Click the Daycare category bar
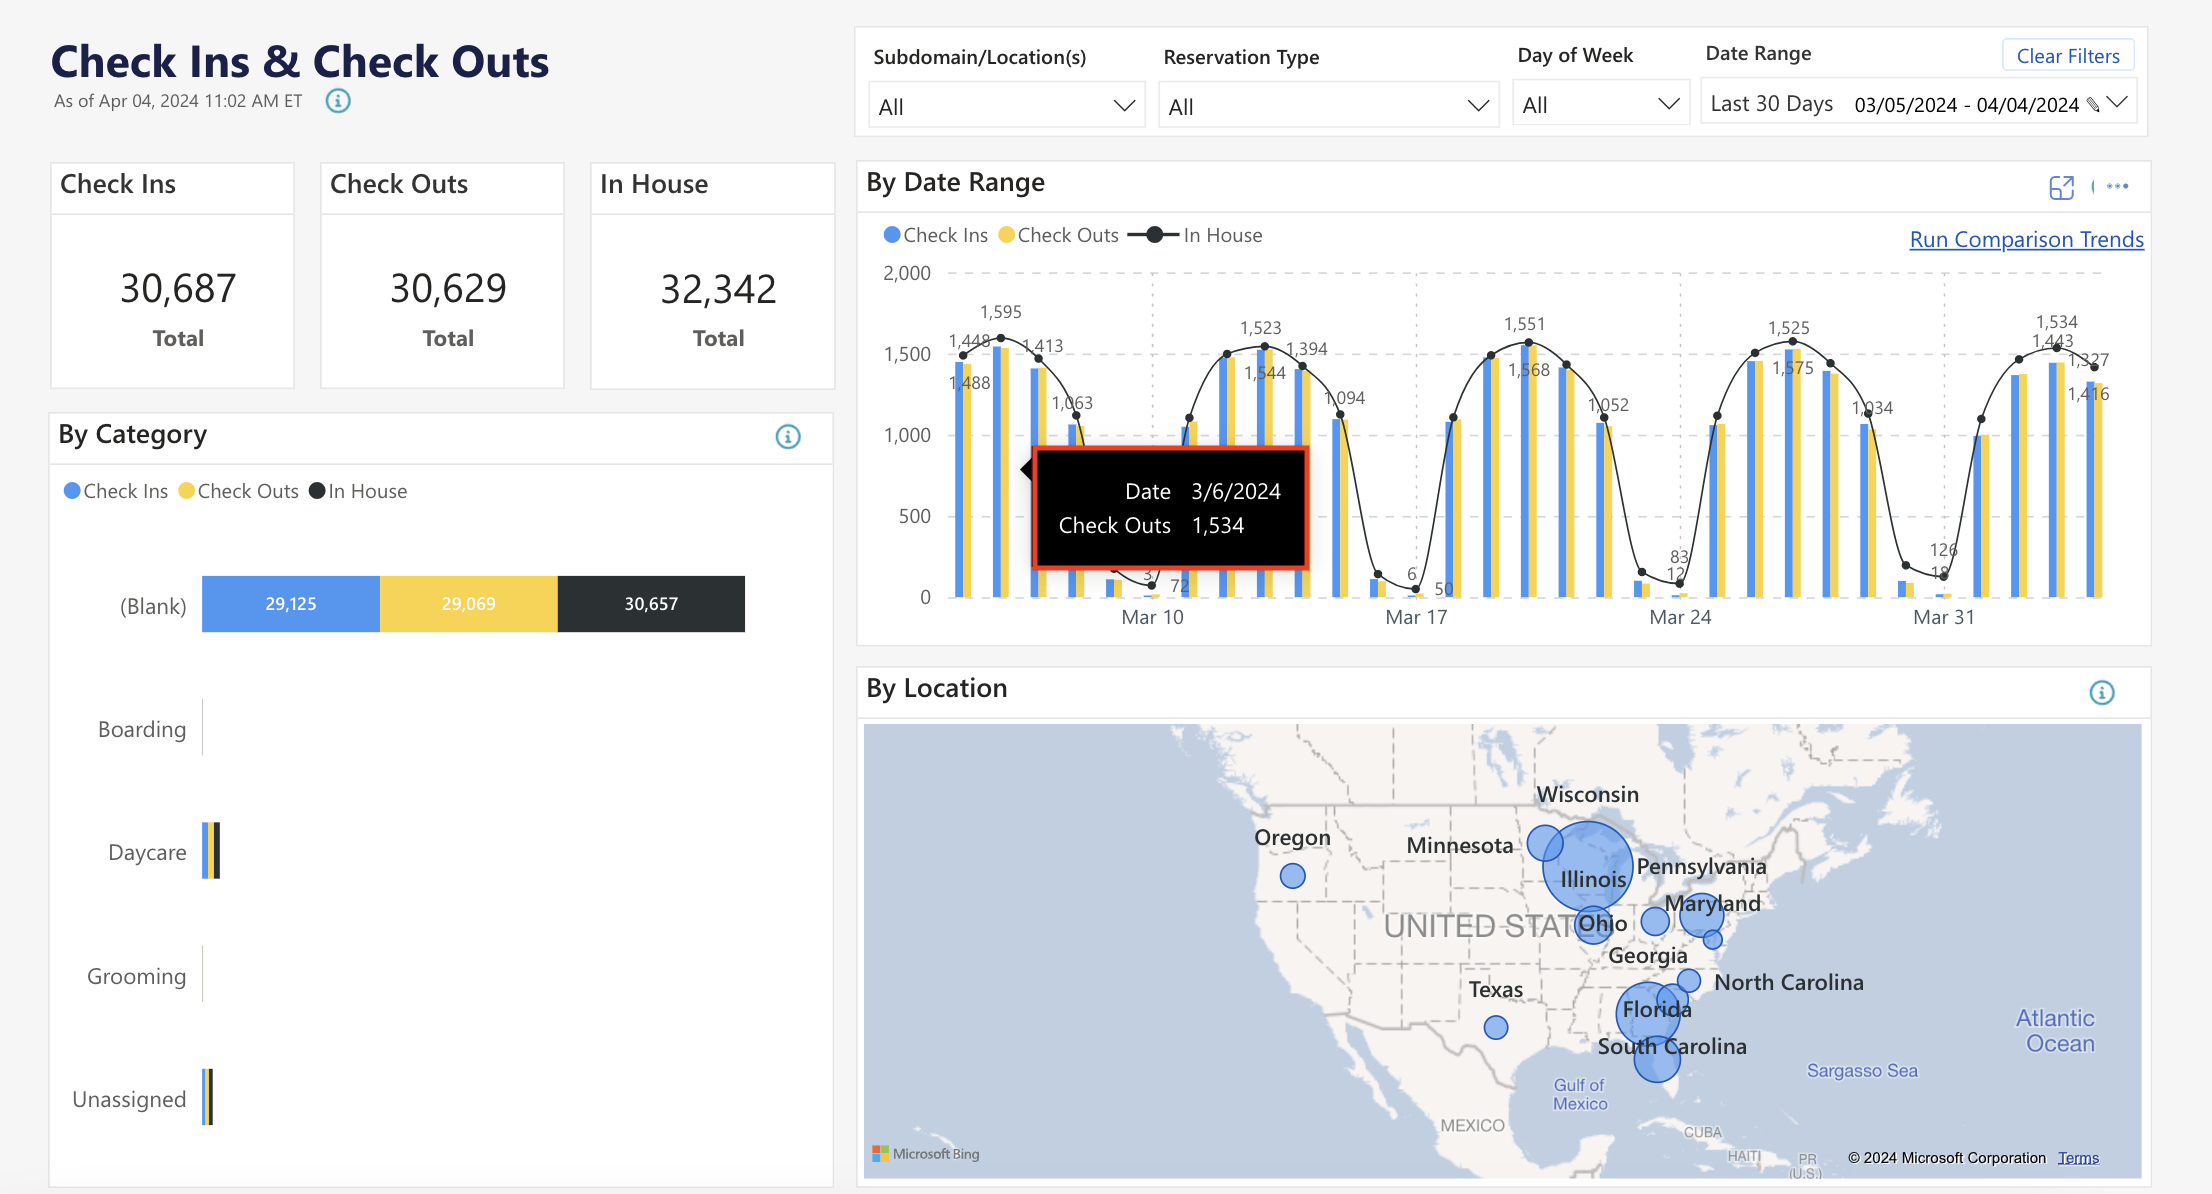This screenshot has height=1194, width=2212. 211,851
